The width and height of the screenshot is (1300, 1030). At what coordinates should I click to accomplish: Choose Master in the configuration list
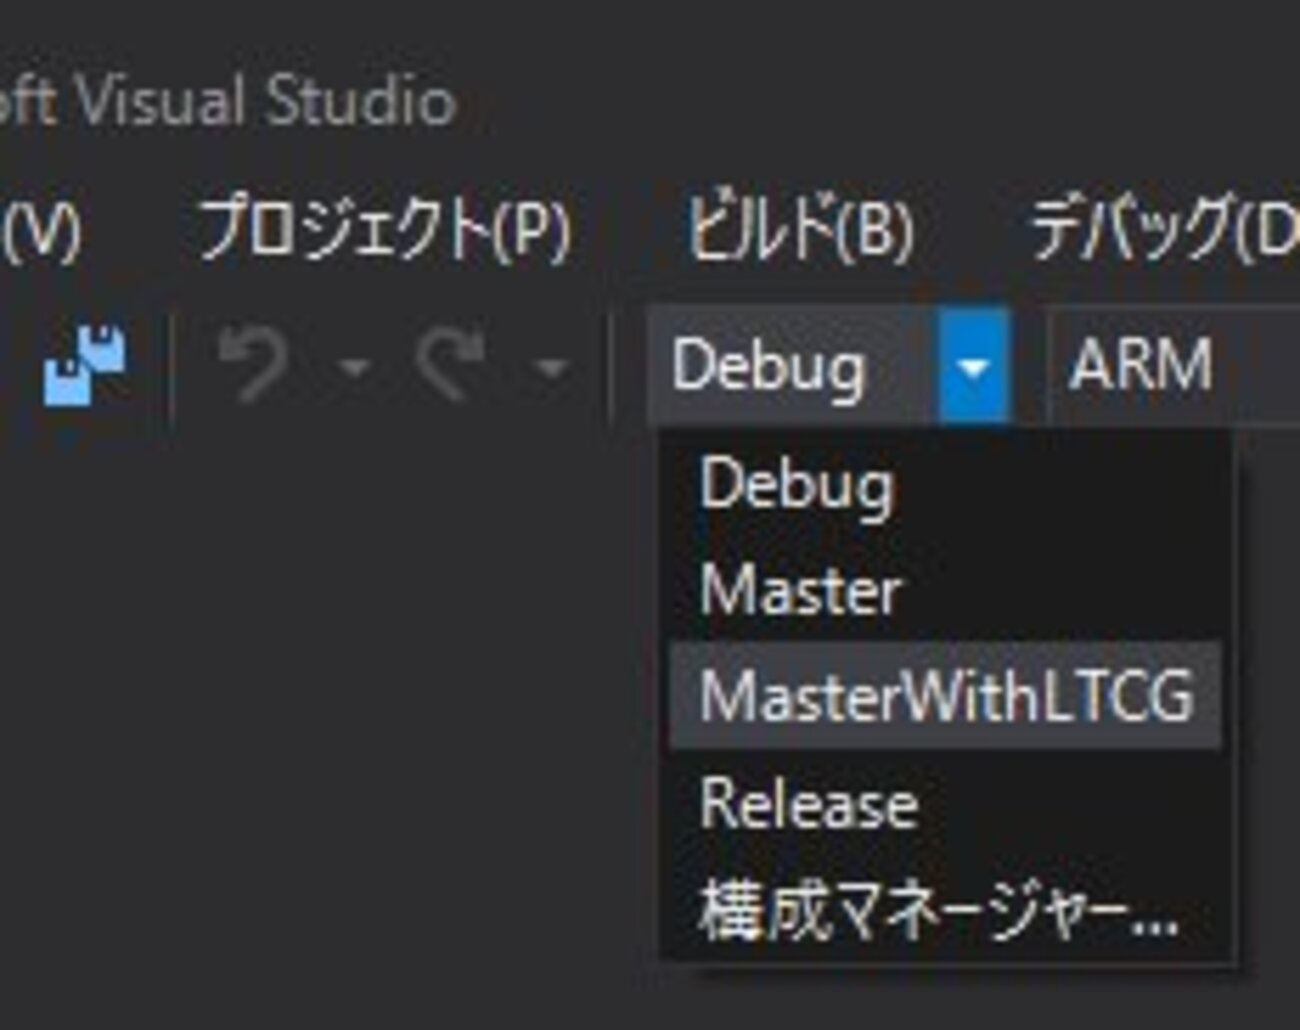[x=800, y=591]
